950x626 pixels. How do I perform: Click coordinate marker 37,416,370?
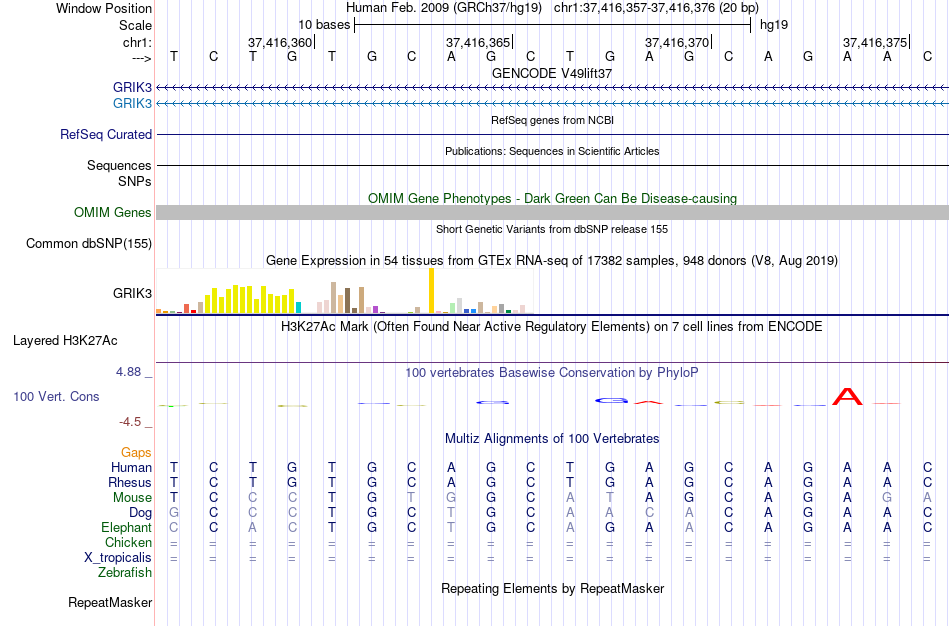tap(676, 42)
